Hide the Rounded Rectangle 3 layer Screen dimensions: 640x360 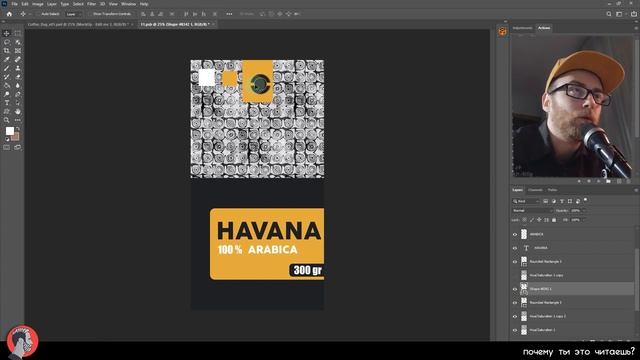tap(515, 262)
